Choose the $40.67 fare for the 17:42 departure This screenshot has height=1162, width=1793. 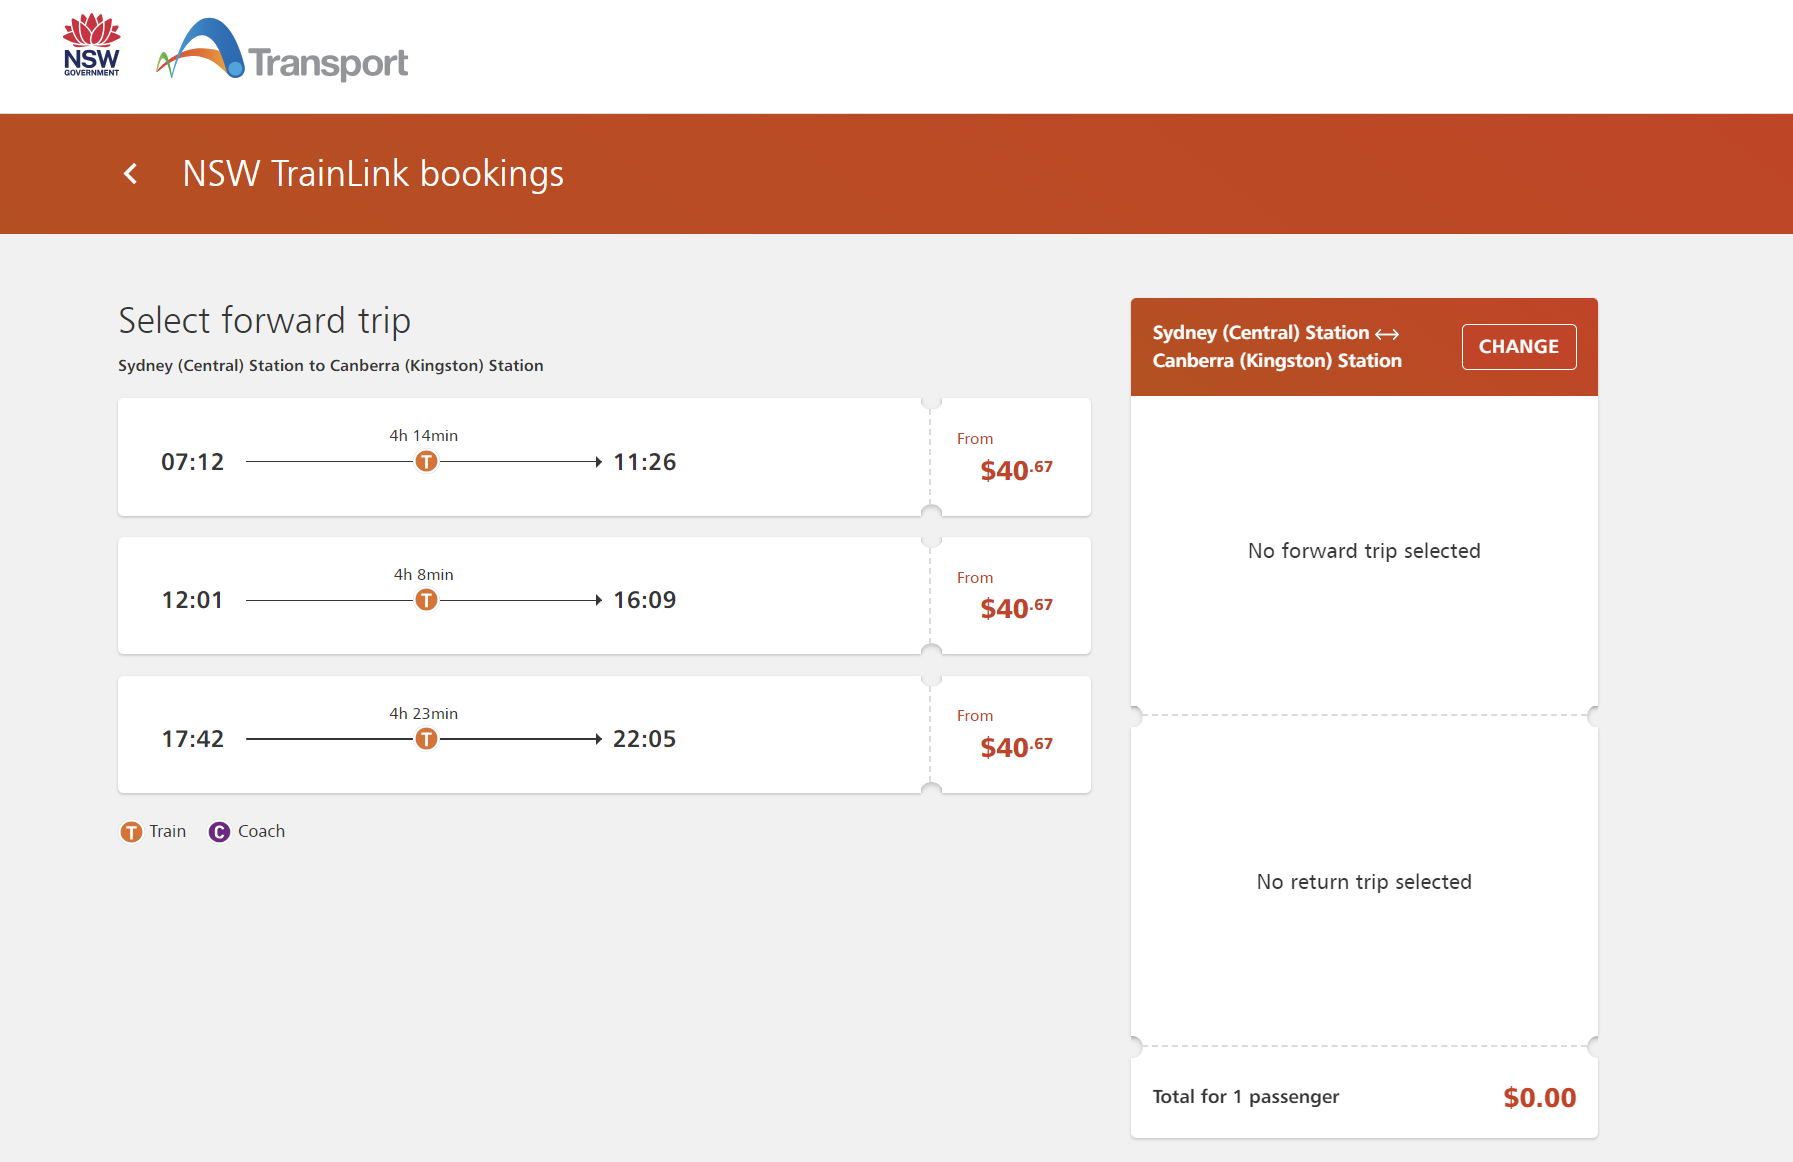[1016, 747]
